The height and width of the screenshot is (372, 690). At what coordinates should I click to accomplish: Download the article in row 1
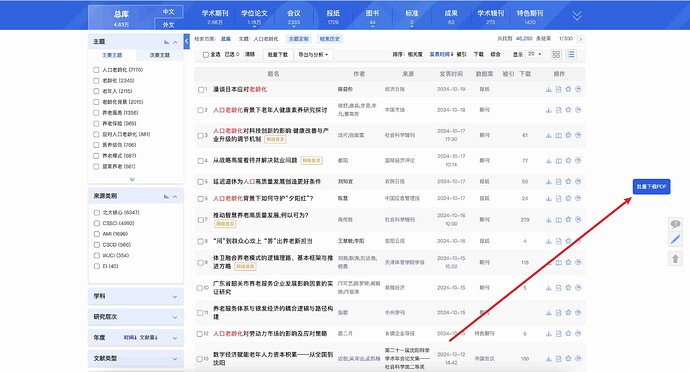pyautogui.click(x=548, y=89)
